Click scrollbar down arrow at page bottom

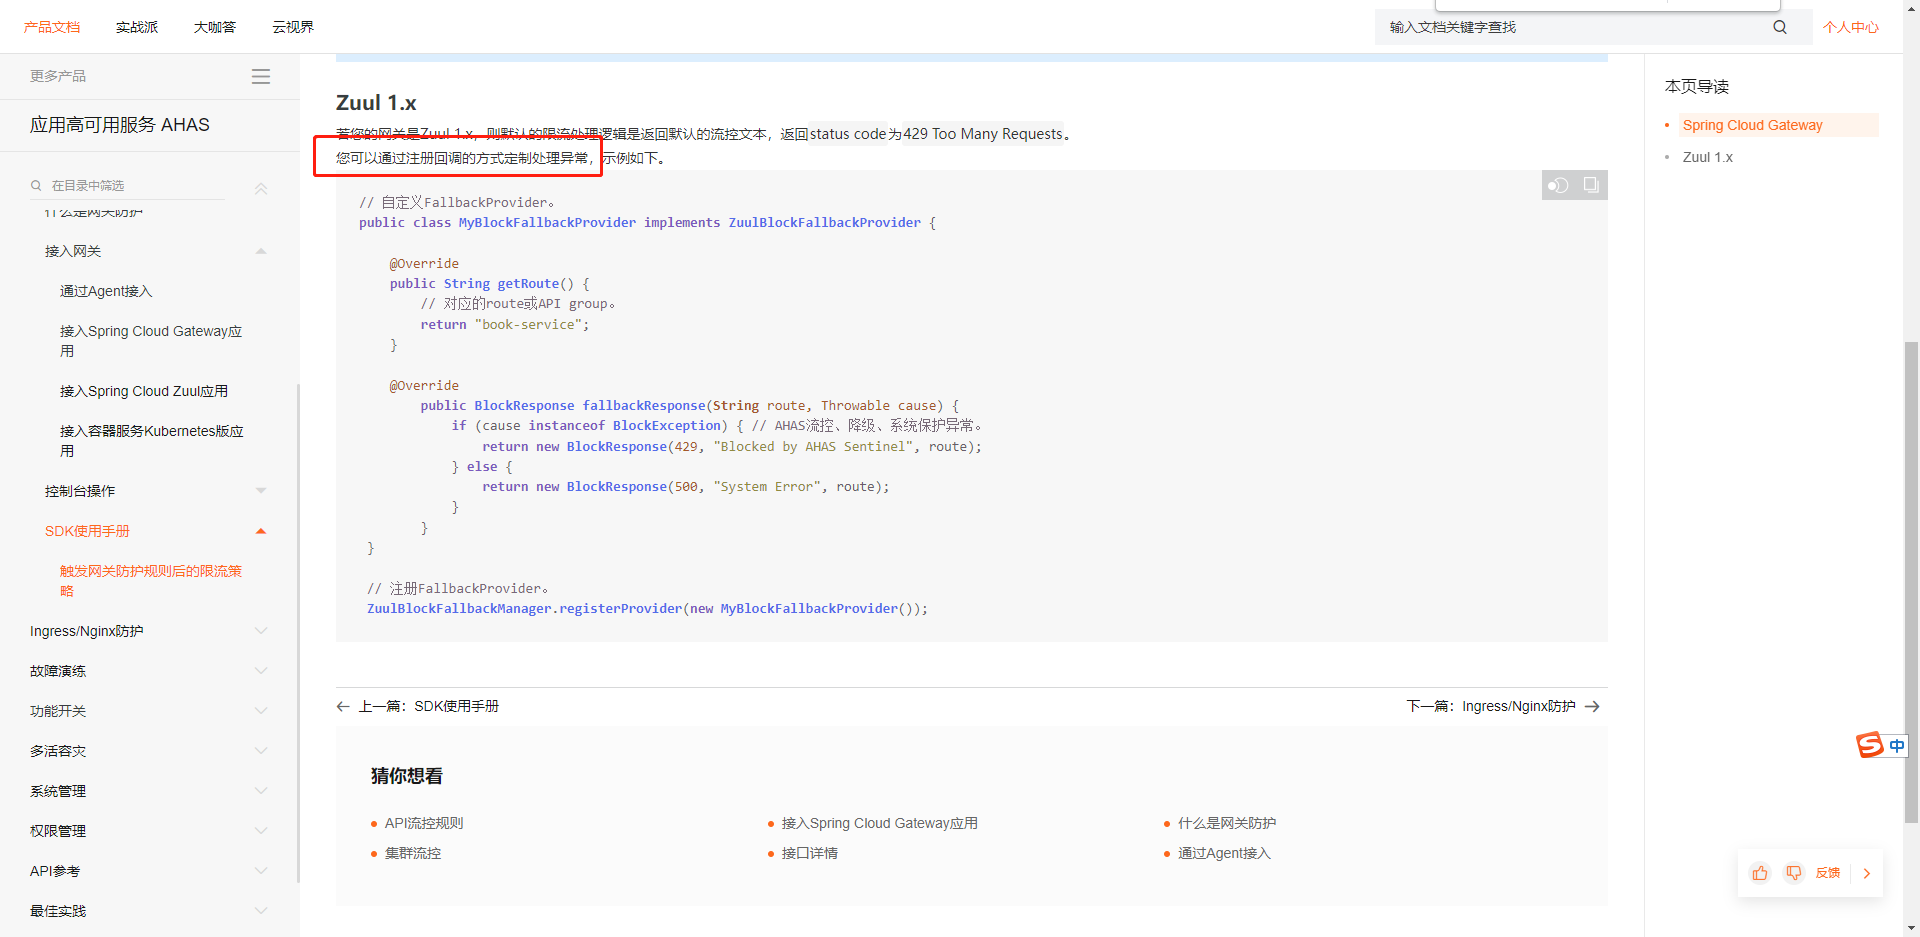(1911, 928)
